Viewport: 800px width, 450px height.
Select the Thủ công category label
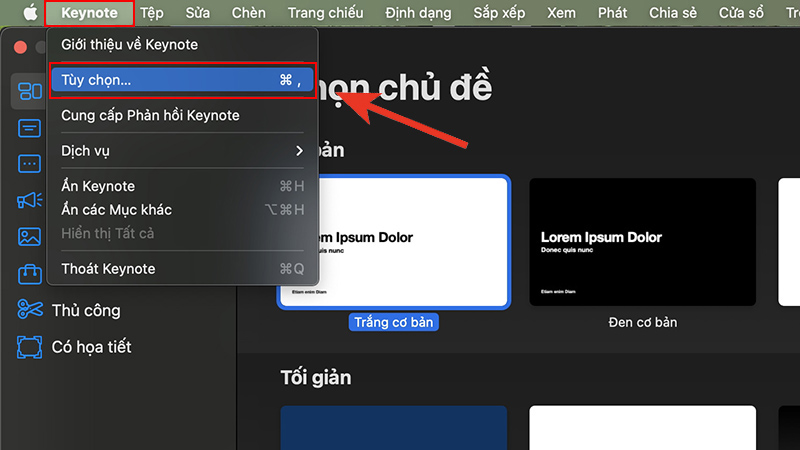(x=86, y=310)
